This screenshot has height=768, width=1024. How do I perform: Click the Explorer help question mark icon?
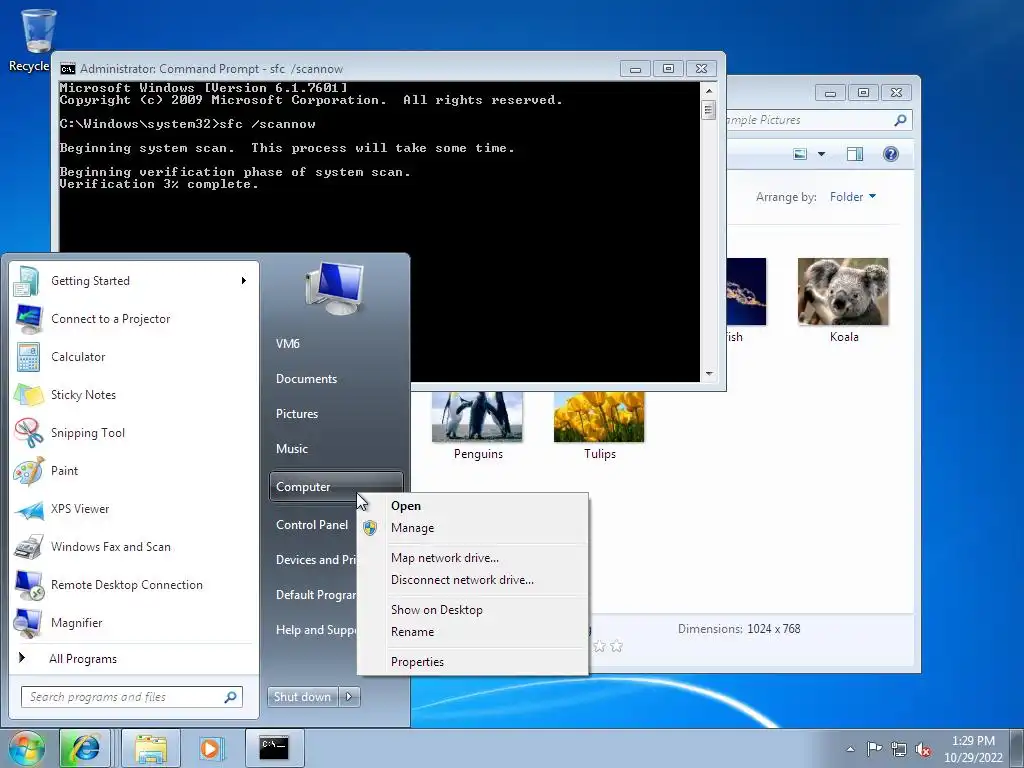[891, 154]
